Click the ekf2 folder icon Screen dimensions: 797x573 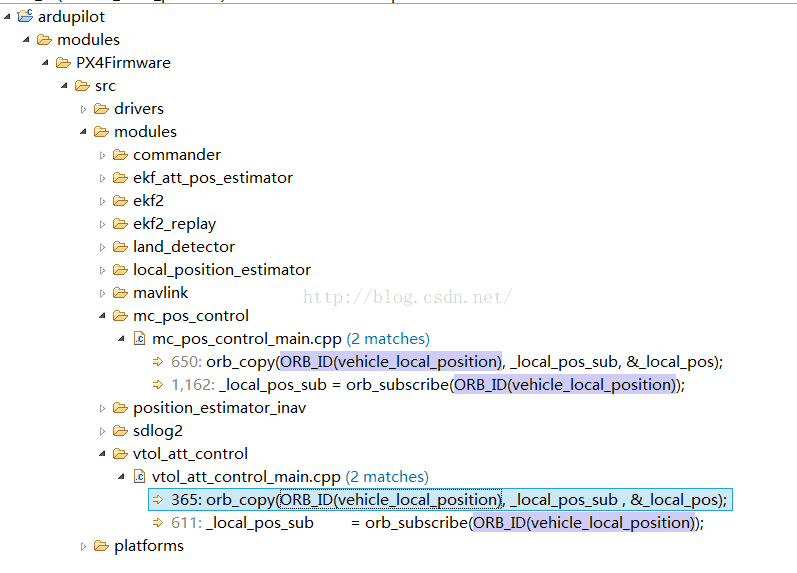pyautogui.click(x=120, y=201)
